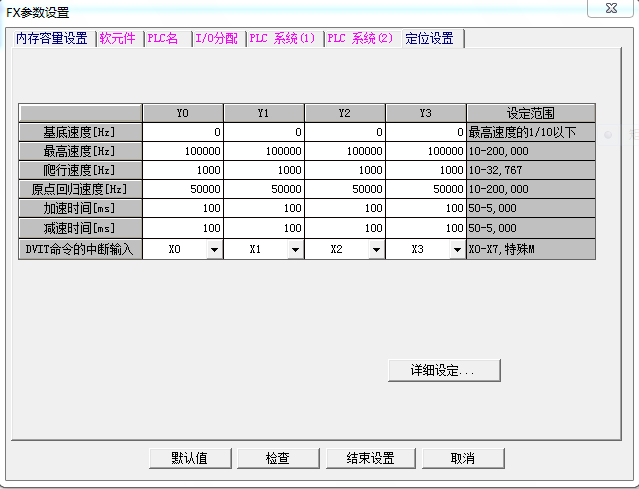639x489 pixels.
Task: Select the Y1 最高速度 input cell
Action: click(x=264, y=151)
